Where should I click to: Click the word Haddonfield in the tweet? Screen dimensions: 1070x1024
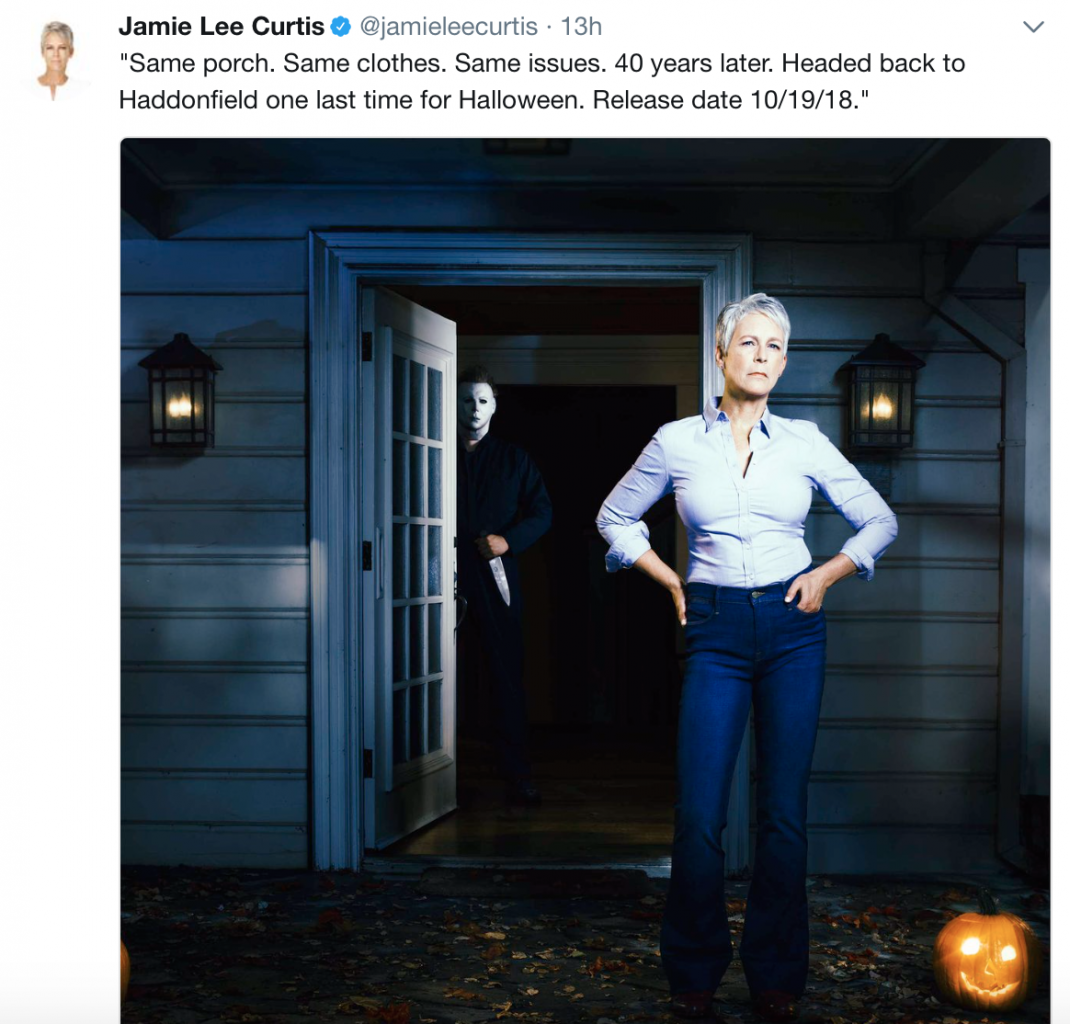pos(188,100)
